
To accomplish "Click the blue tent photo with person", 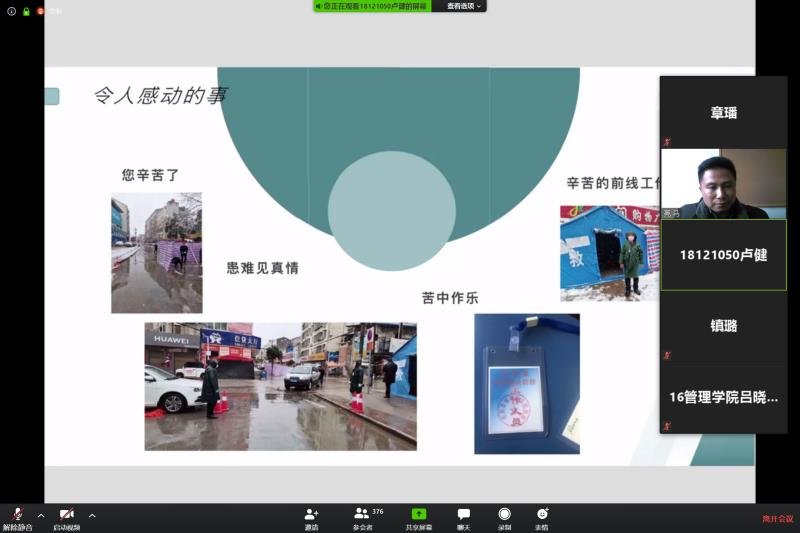I will [x=610, y=253].
